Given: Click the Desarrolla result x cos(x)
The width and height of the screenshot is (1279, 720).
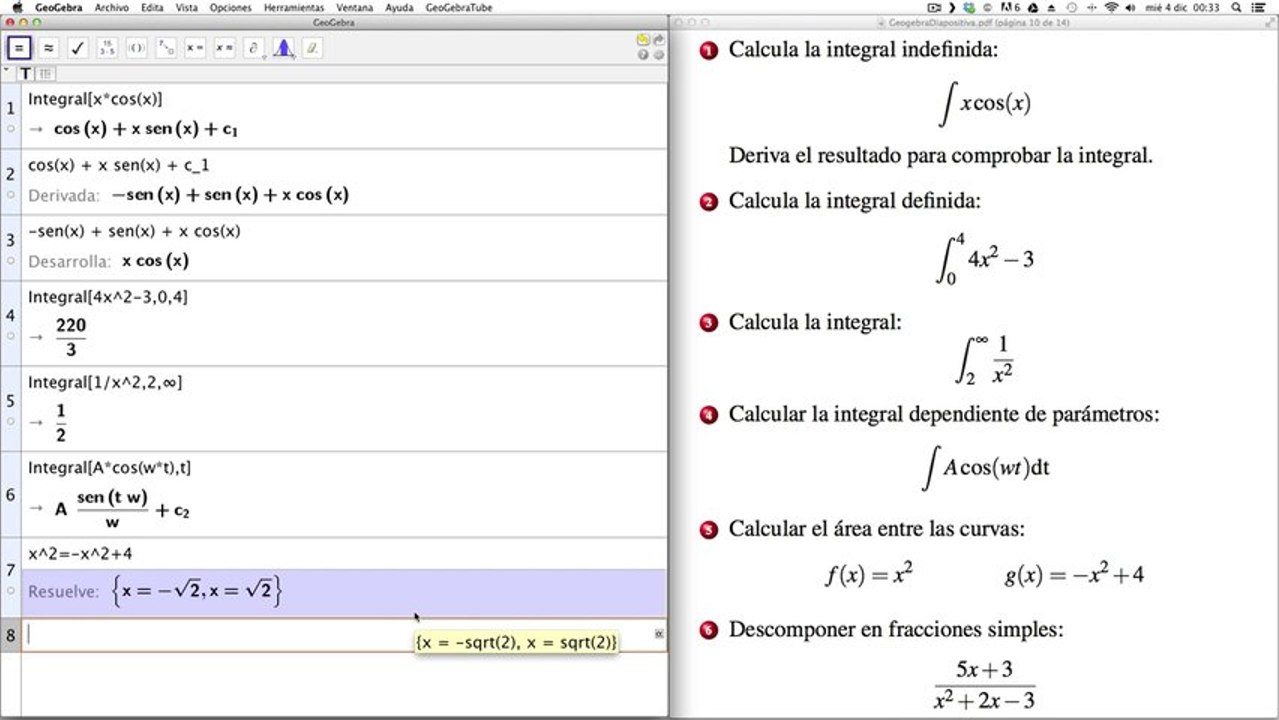Looking at the screenshot, I should point(155,261).
